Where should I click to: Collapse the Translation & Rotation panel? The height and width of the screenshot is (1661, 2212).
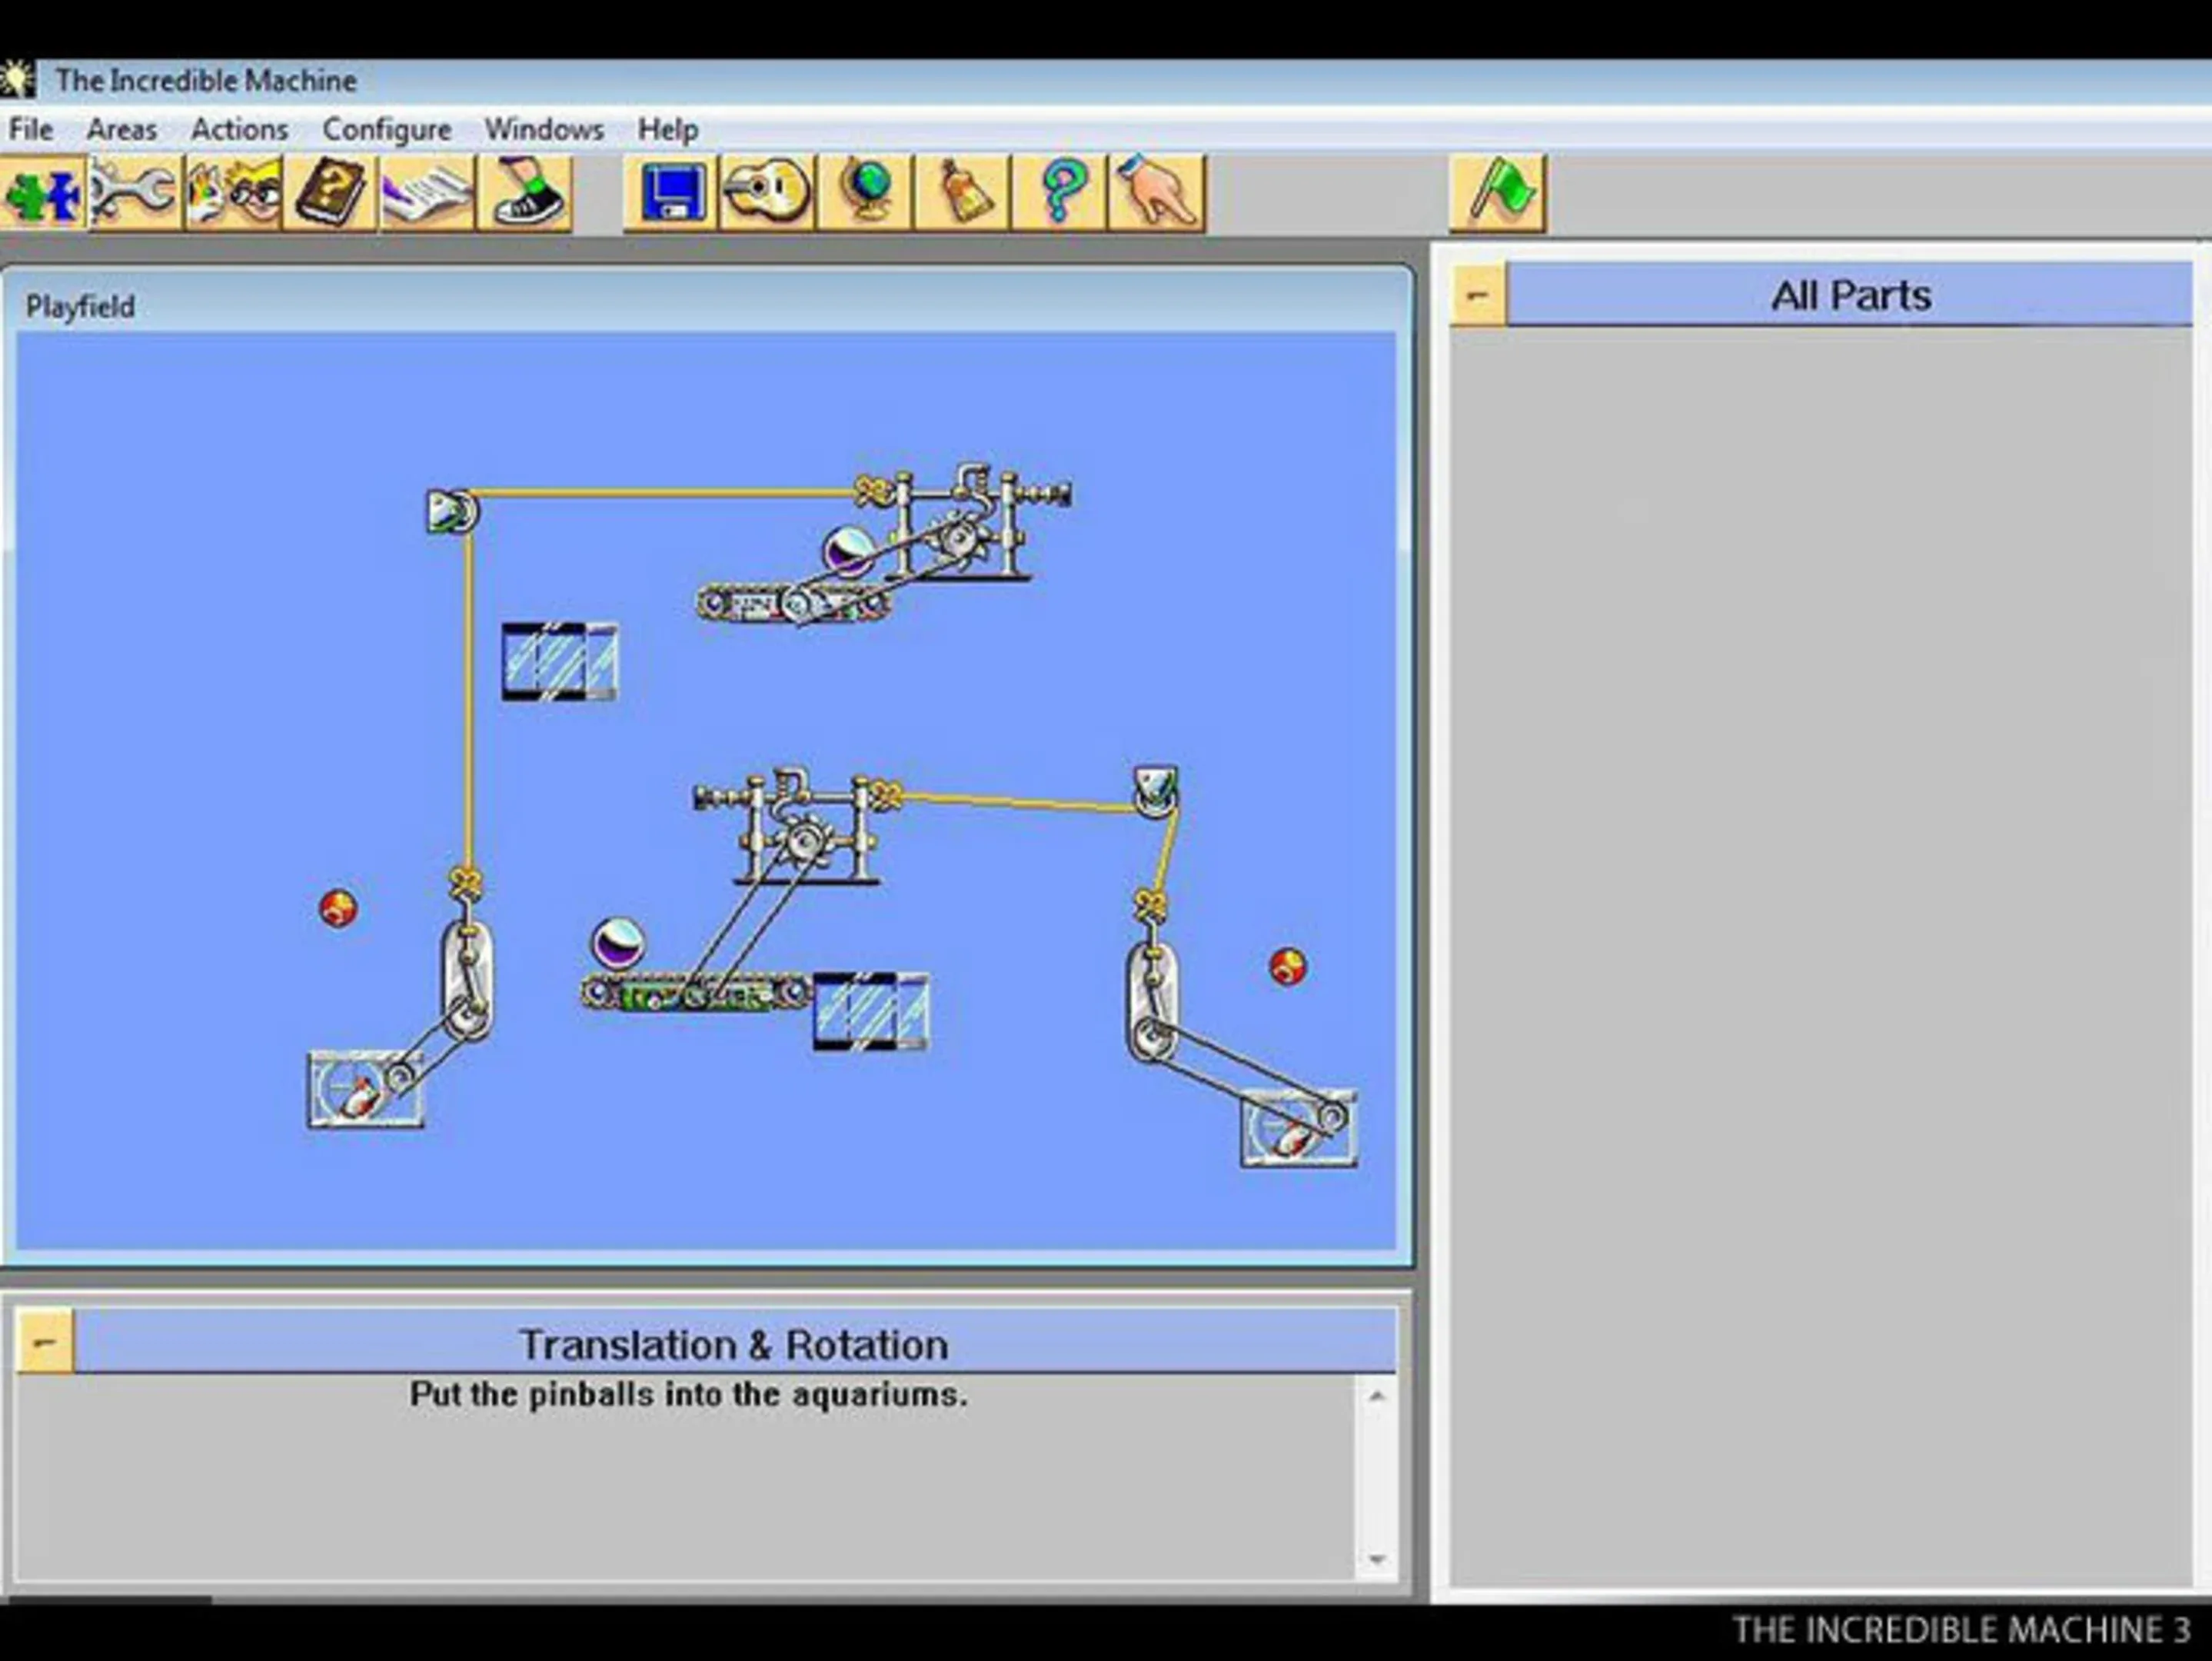[x=45, y=1342]
